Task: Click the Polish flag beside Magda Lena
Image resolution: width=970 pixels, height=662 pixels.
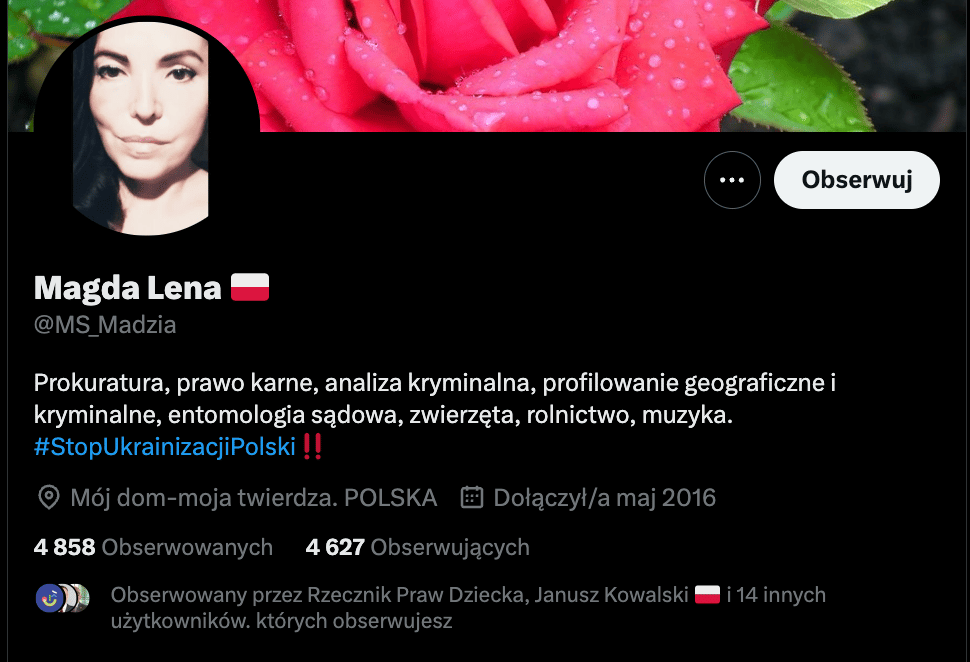Action: click(x=250, y=288)
